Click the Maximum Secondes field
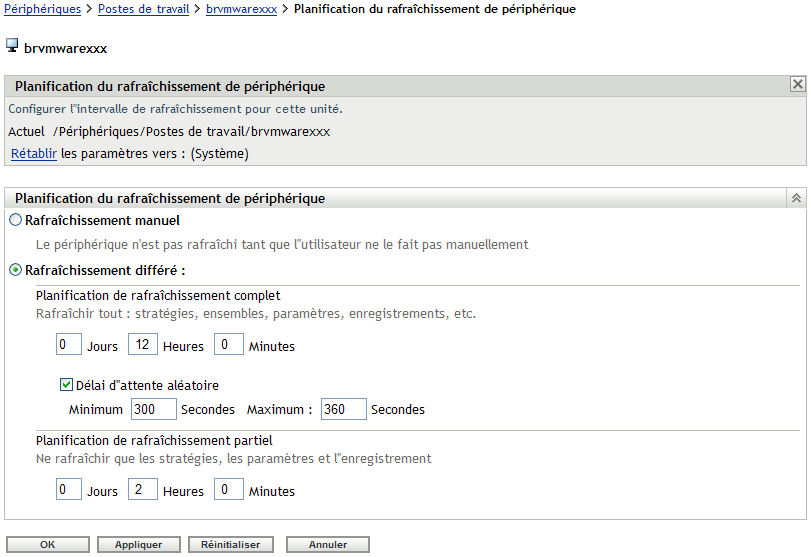This screenshot has height=557, width=811. point(343,409)
